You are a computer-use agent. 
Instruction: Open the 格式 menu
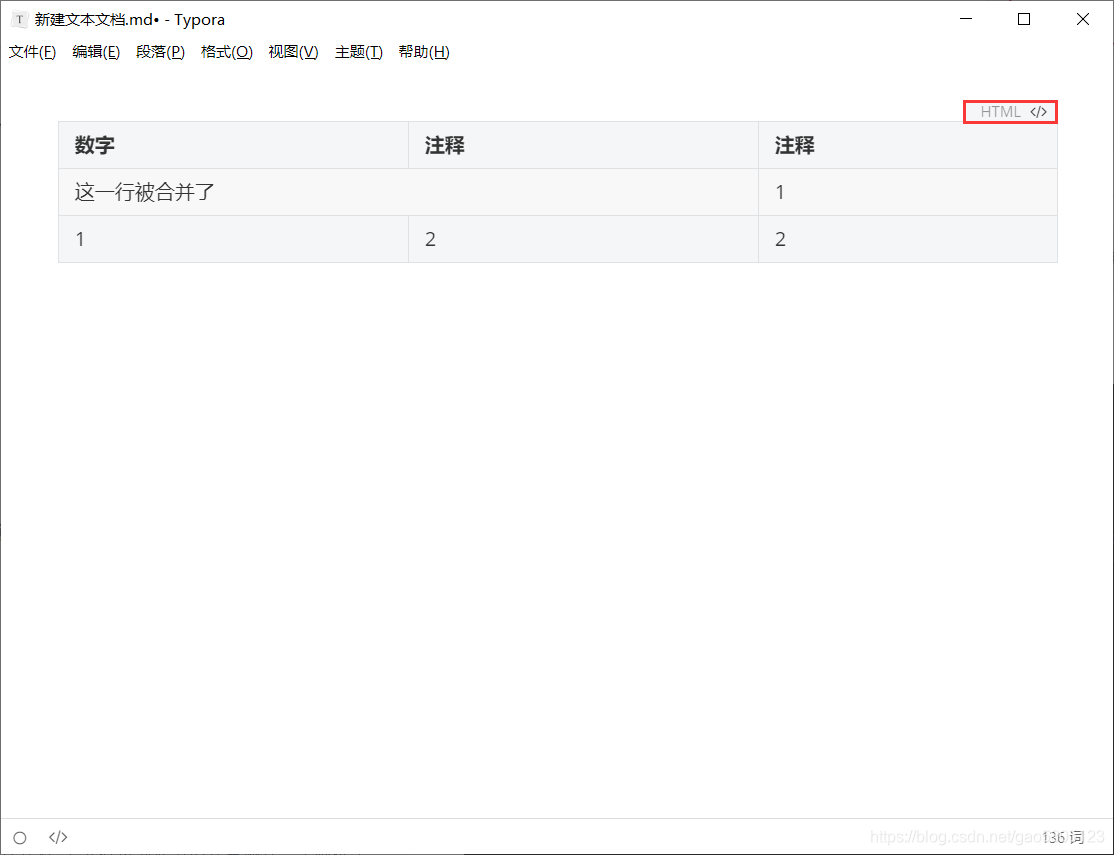pyautogui.click(x=226, y=52)
